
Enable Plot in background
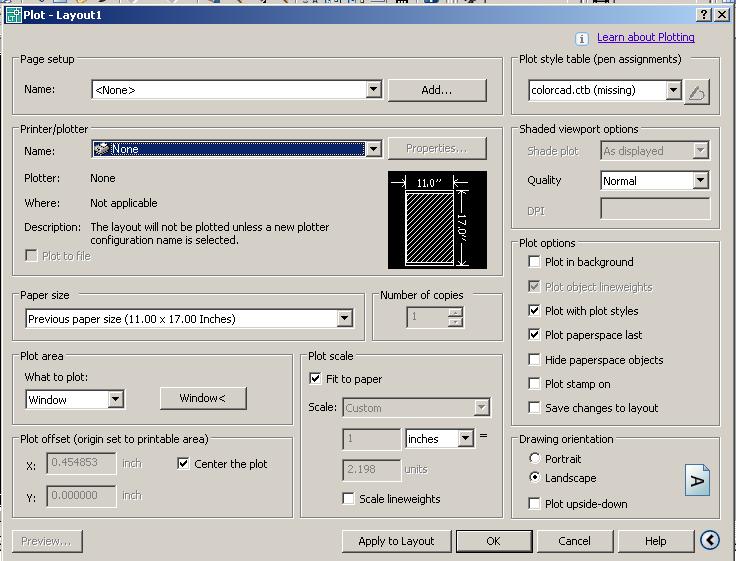click(534, 261)
